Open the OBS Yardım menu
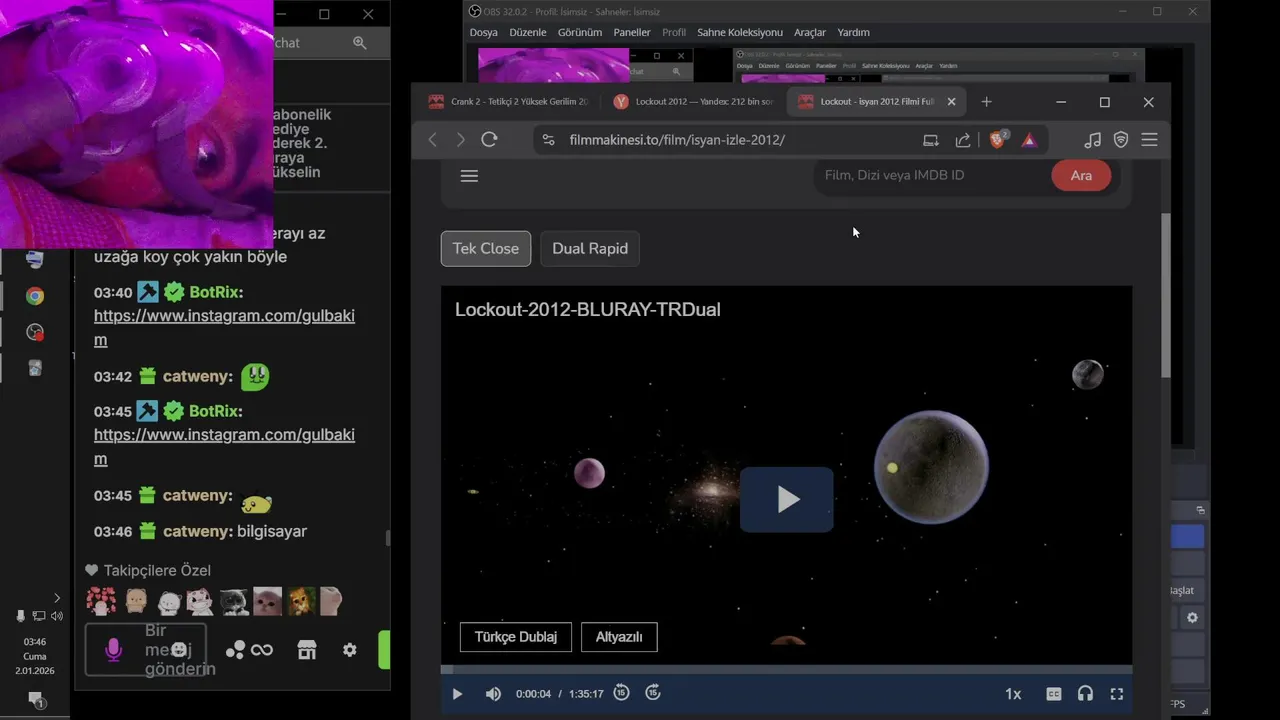The width and height of the screenshot is (1280, 720). click(853, 32)
